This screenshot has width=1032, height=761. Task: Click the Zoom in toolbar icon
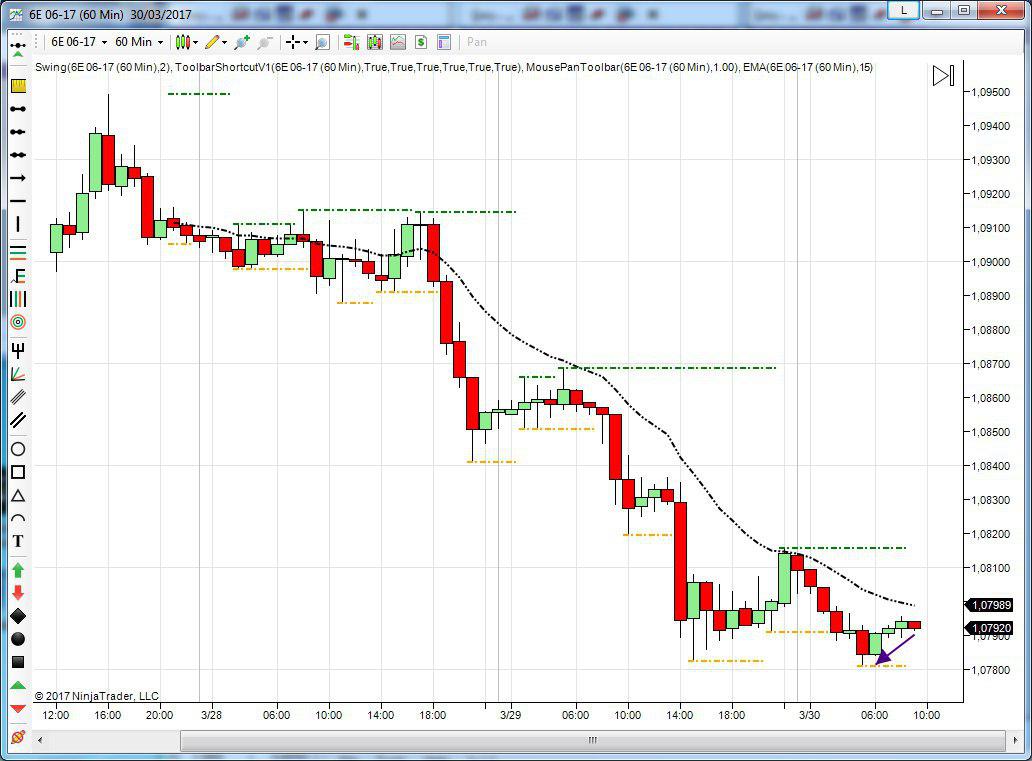coord(242,42)
